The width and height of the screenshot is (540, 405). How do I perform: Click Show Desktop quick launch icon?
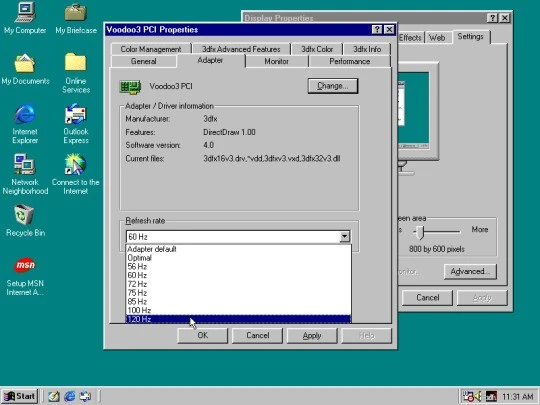tap(54, 396)
